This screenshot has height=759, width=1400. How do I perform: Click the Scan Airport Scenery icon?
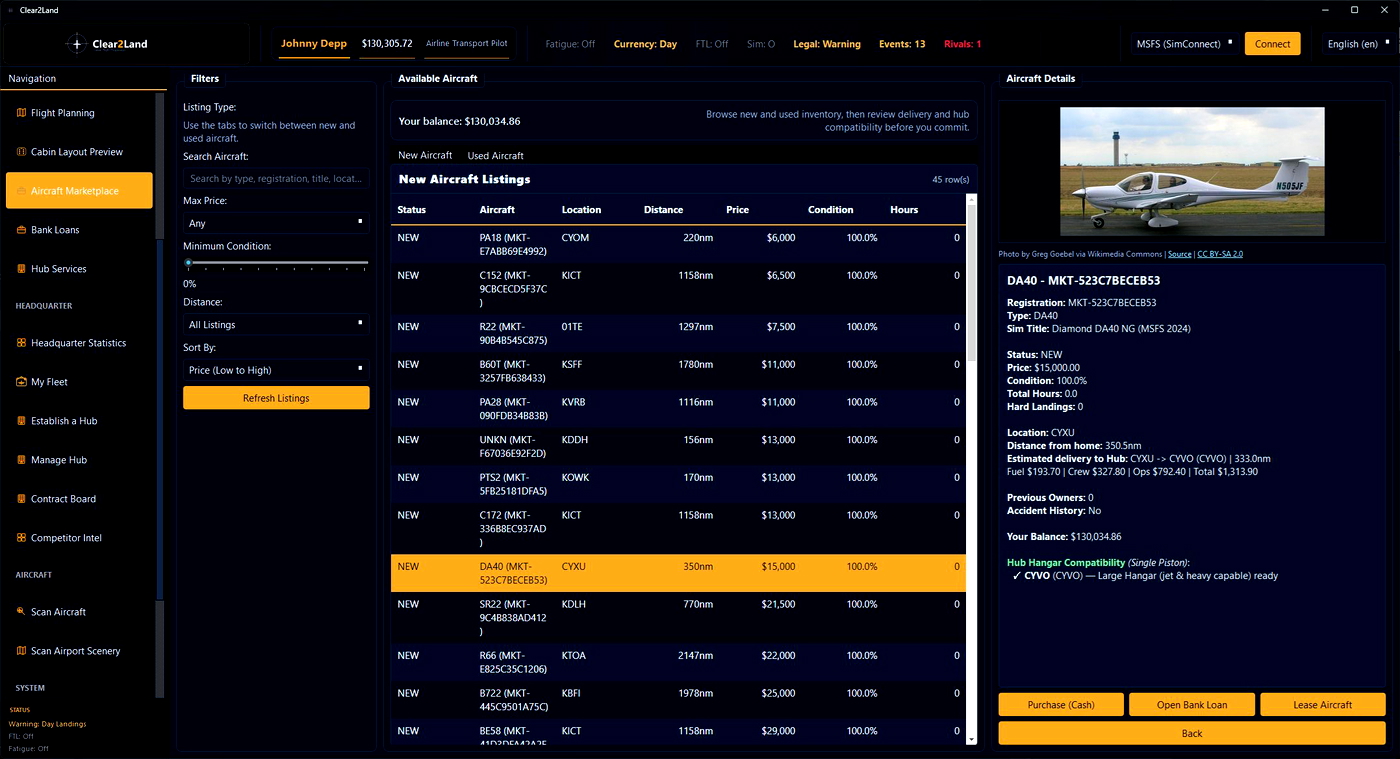point(22,651)
